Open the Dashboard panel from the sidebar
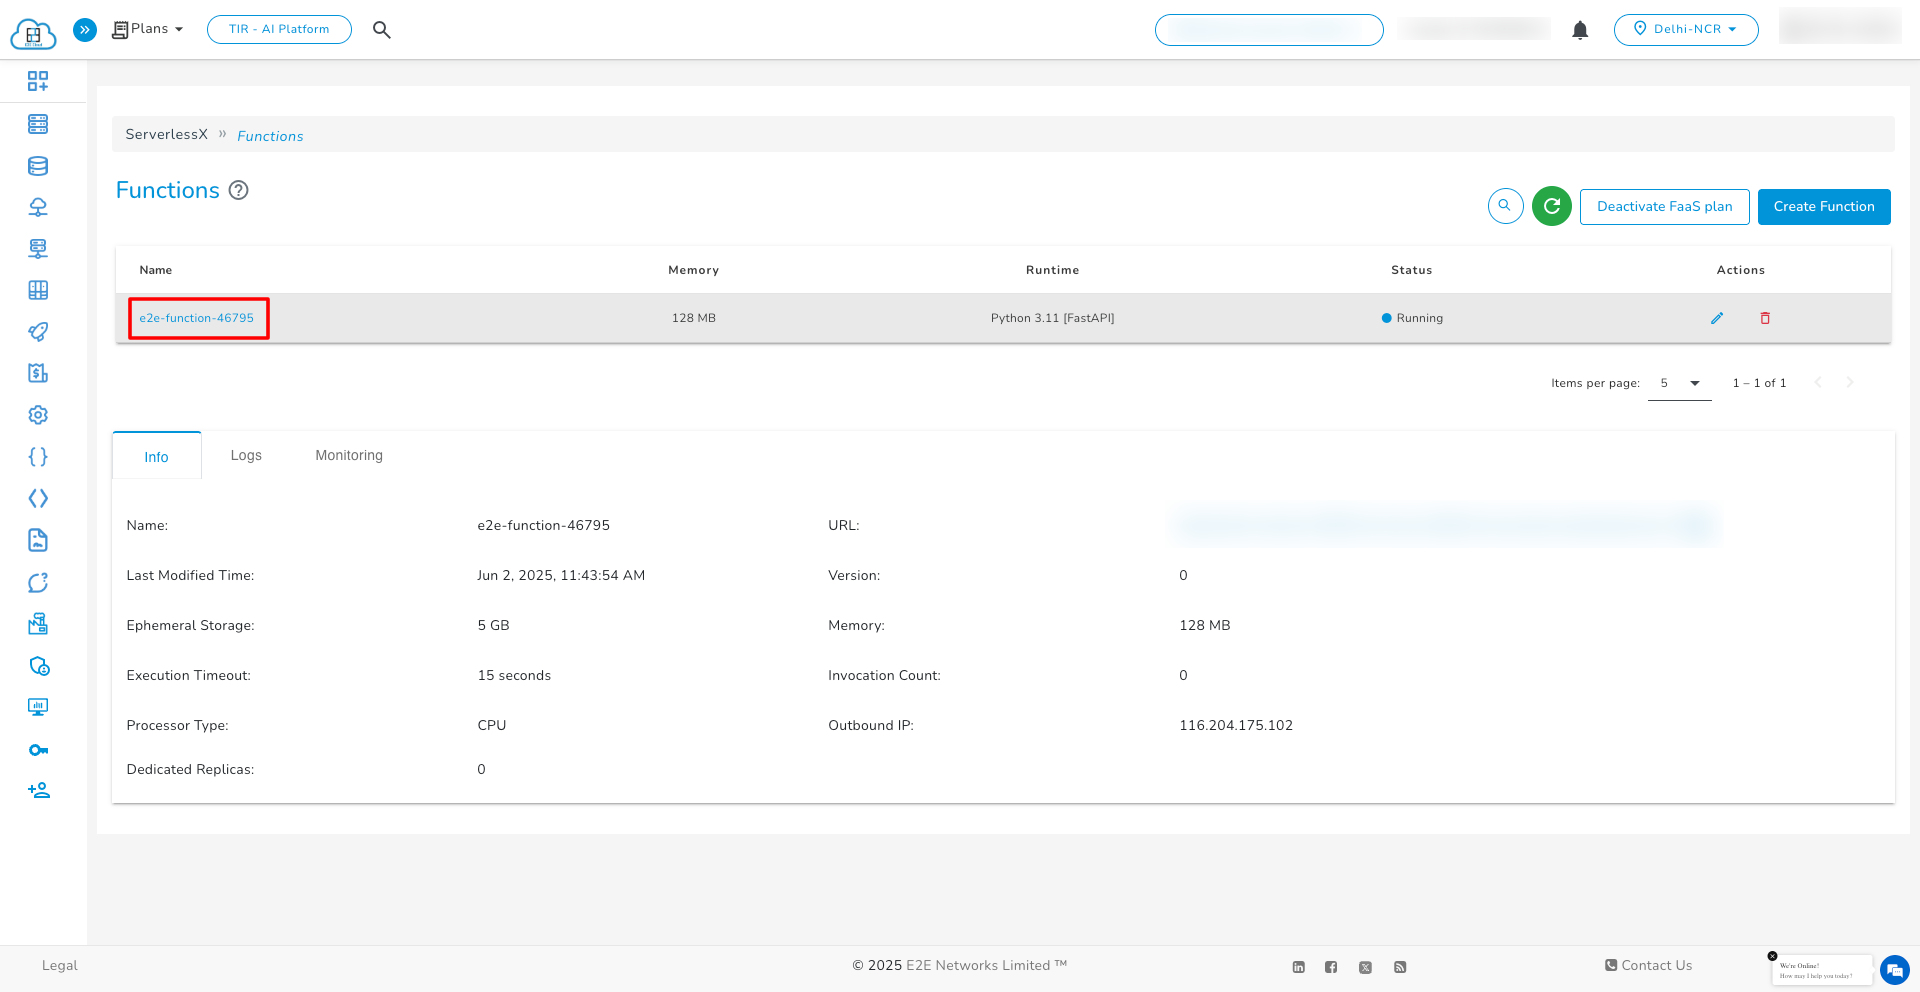 pos(38,81)
